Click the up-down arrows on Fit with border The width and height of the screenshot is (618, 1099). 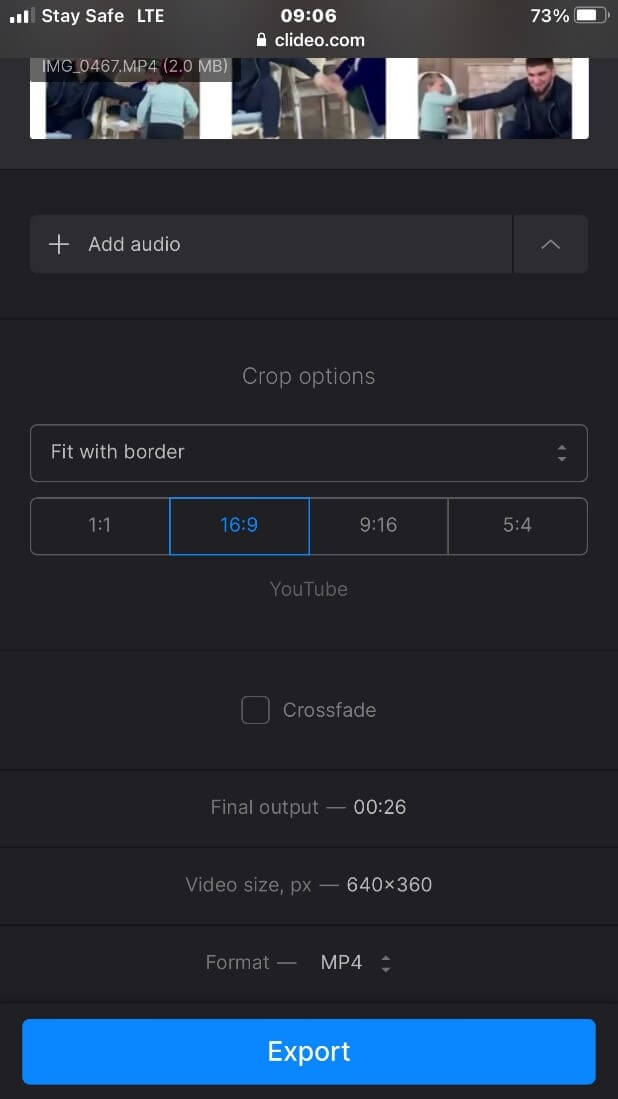[562, 453]
